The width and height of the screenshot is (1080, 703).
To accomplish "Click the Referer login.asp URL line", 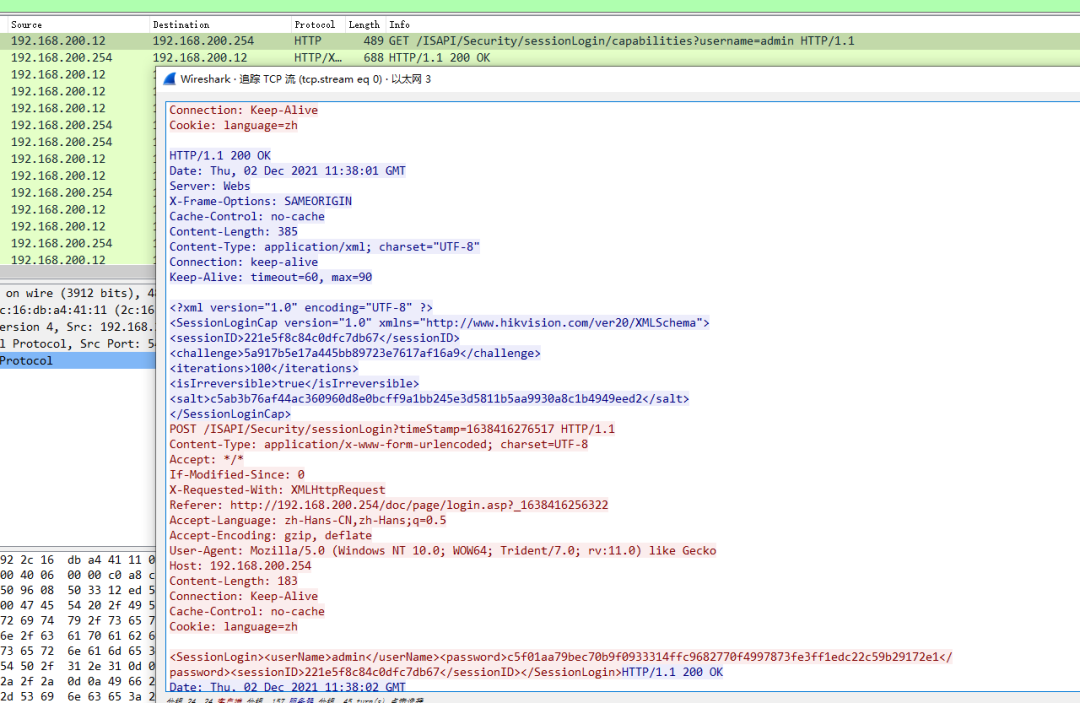I will point(388,505).
